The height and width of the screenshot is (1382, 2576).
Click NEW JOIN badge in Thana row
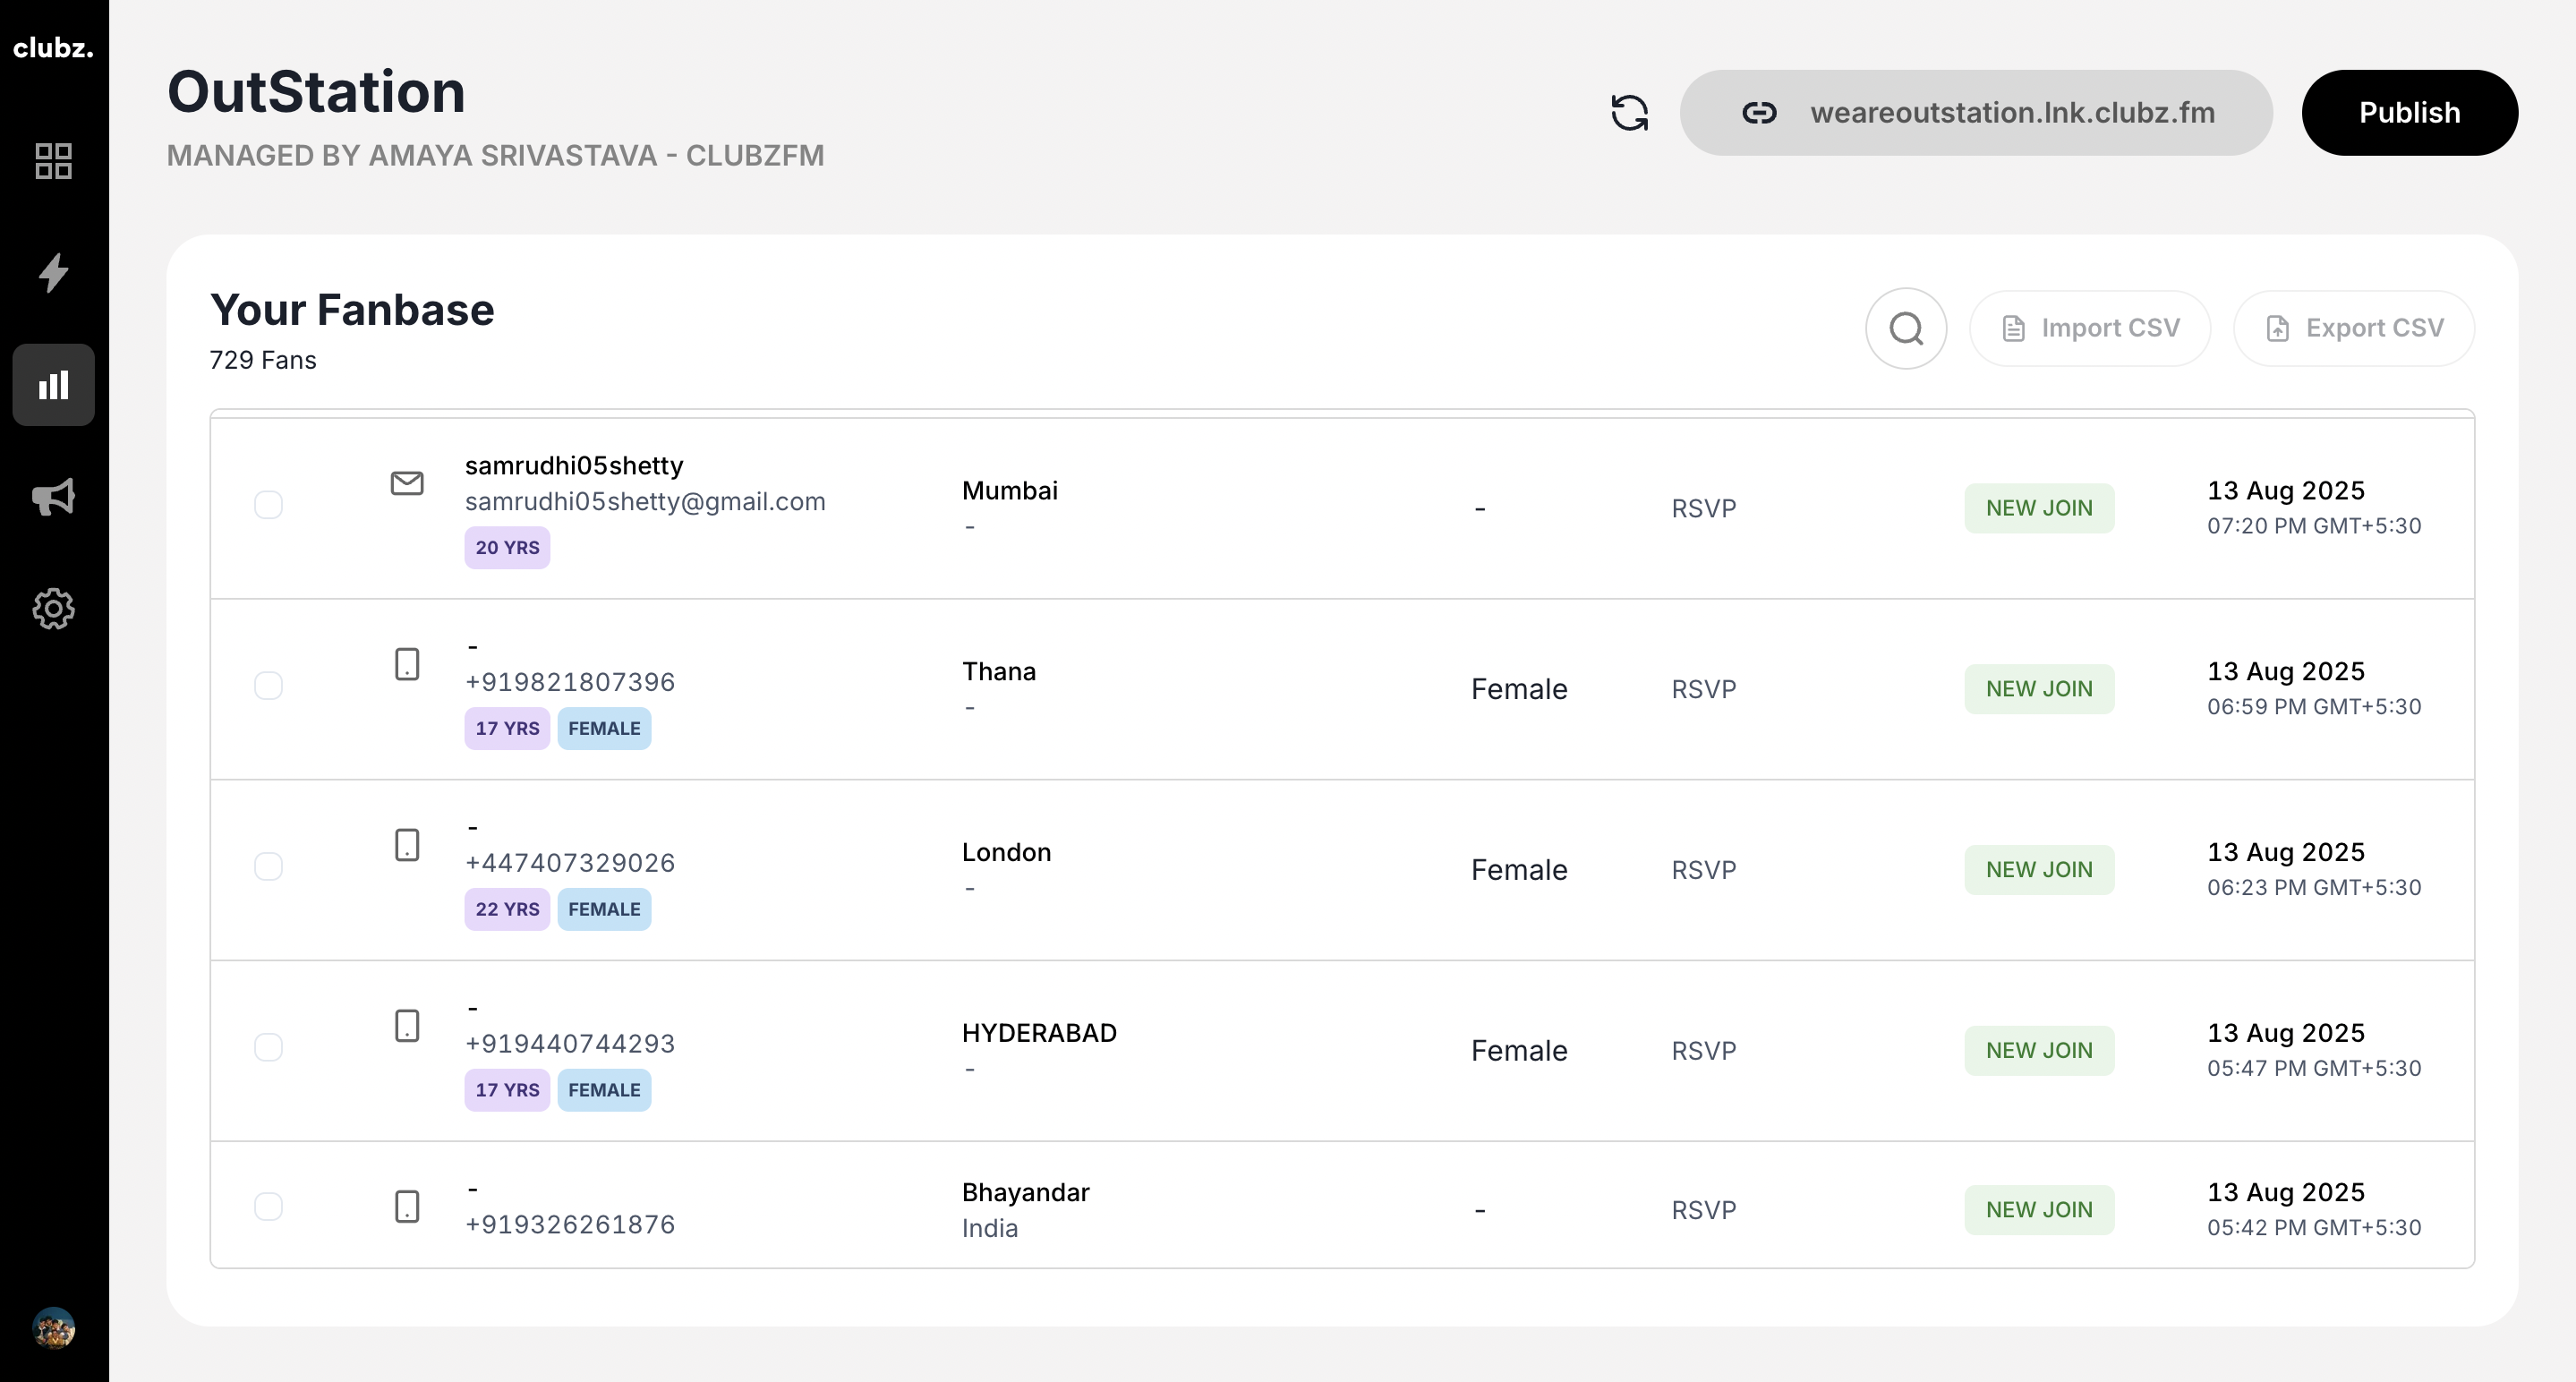click(x=2039, y=690)
